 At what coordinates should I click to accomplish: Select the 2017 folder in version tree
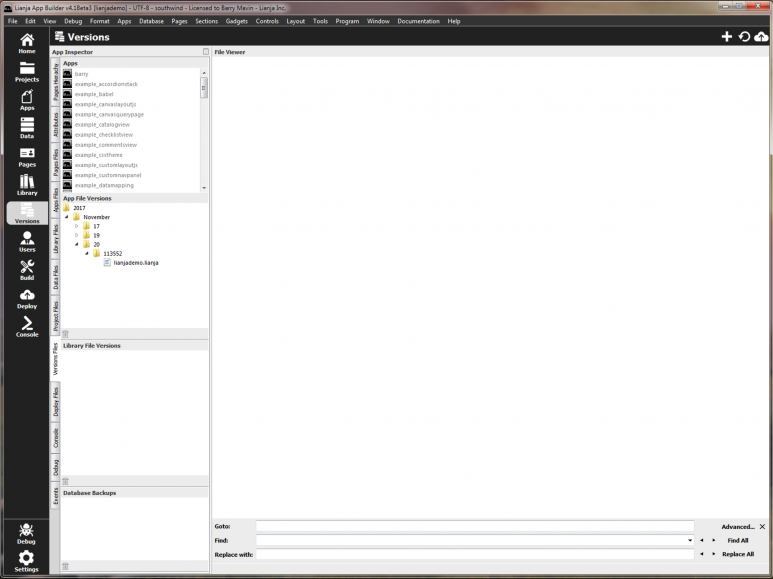tap(79, 208)
